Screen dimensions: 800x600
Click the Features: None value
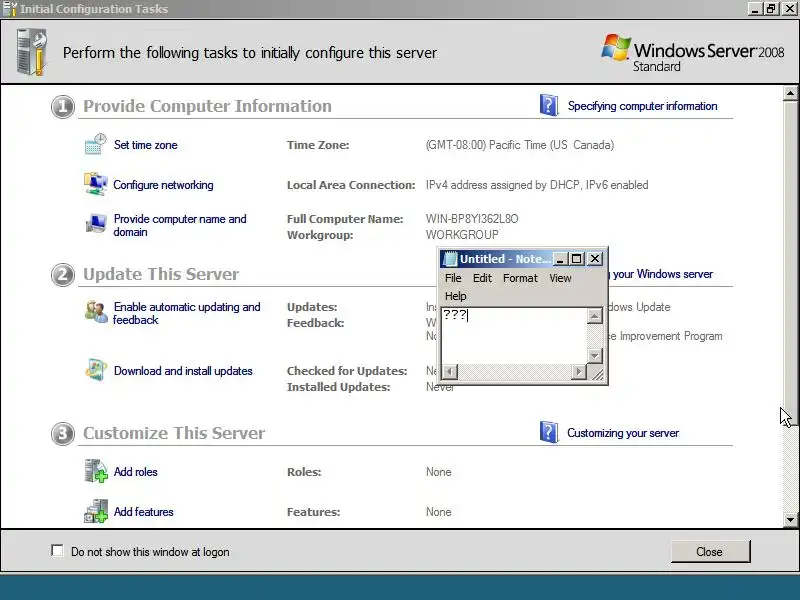(438, 512)
